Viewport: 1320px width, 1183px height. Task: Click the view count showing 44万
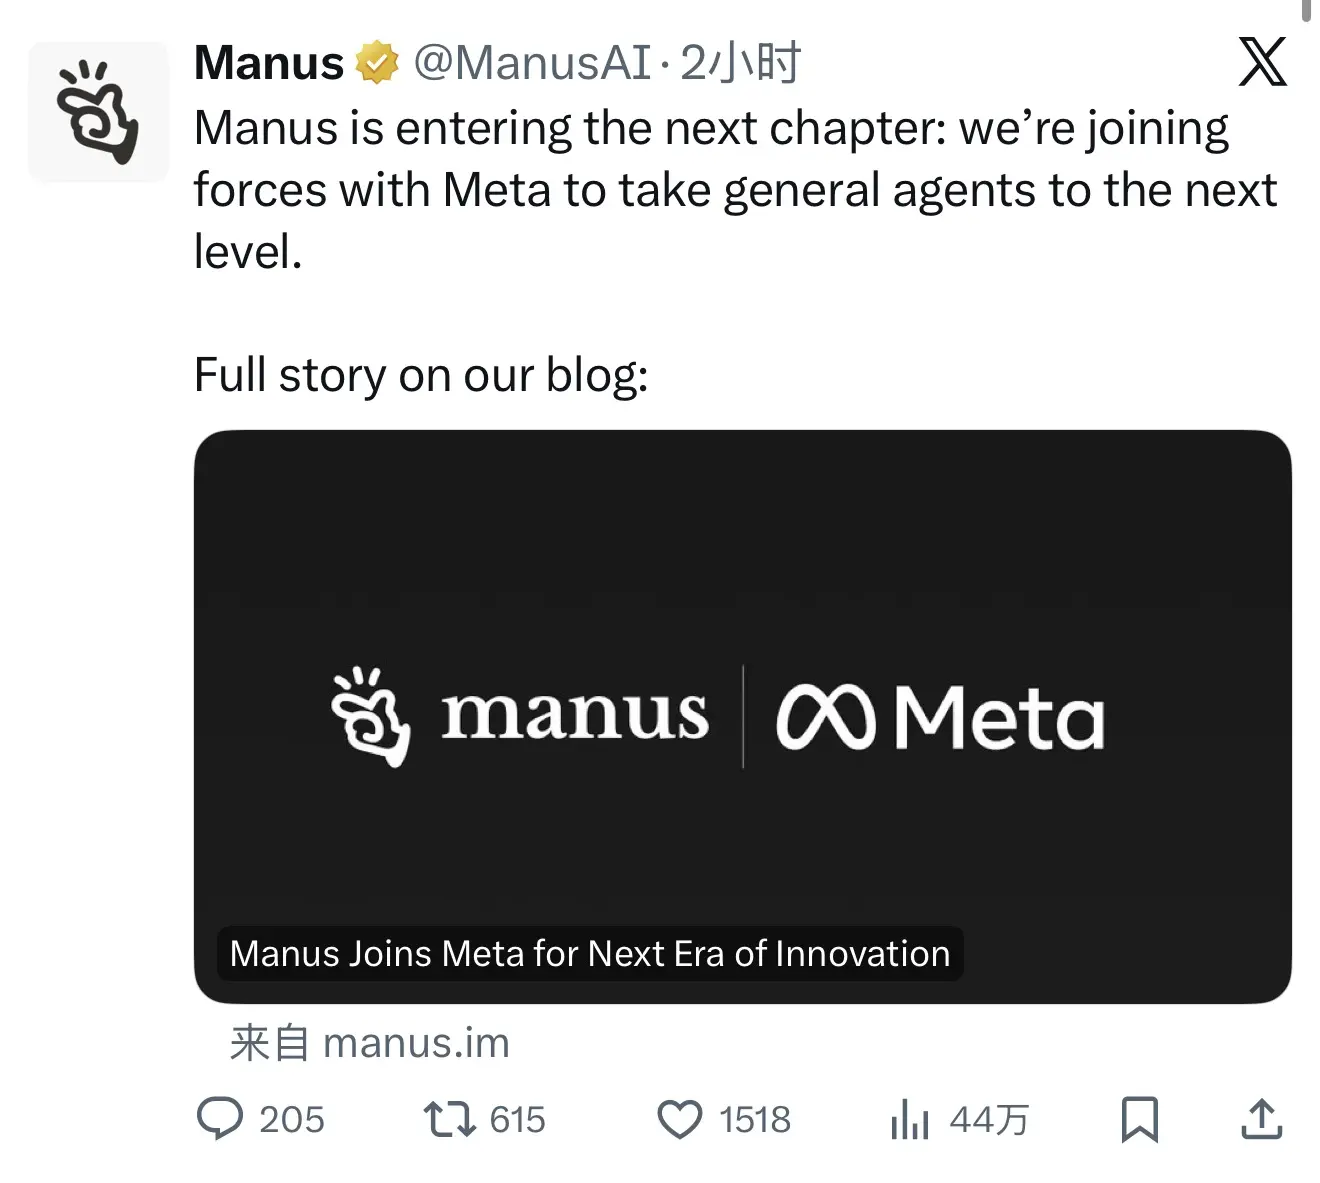click(x=987, y=1120)
